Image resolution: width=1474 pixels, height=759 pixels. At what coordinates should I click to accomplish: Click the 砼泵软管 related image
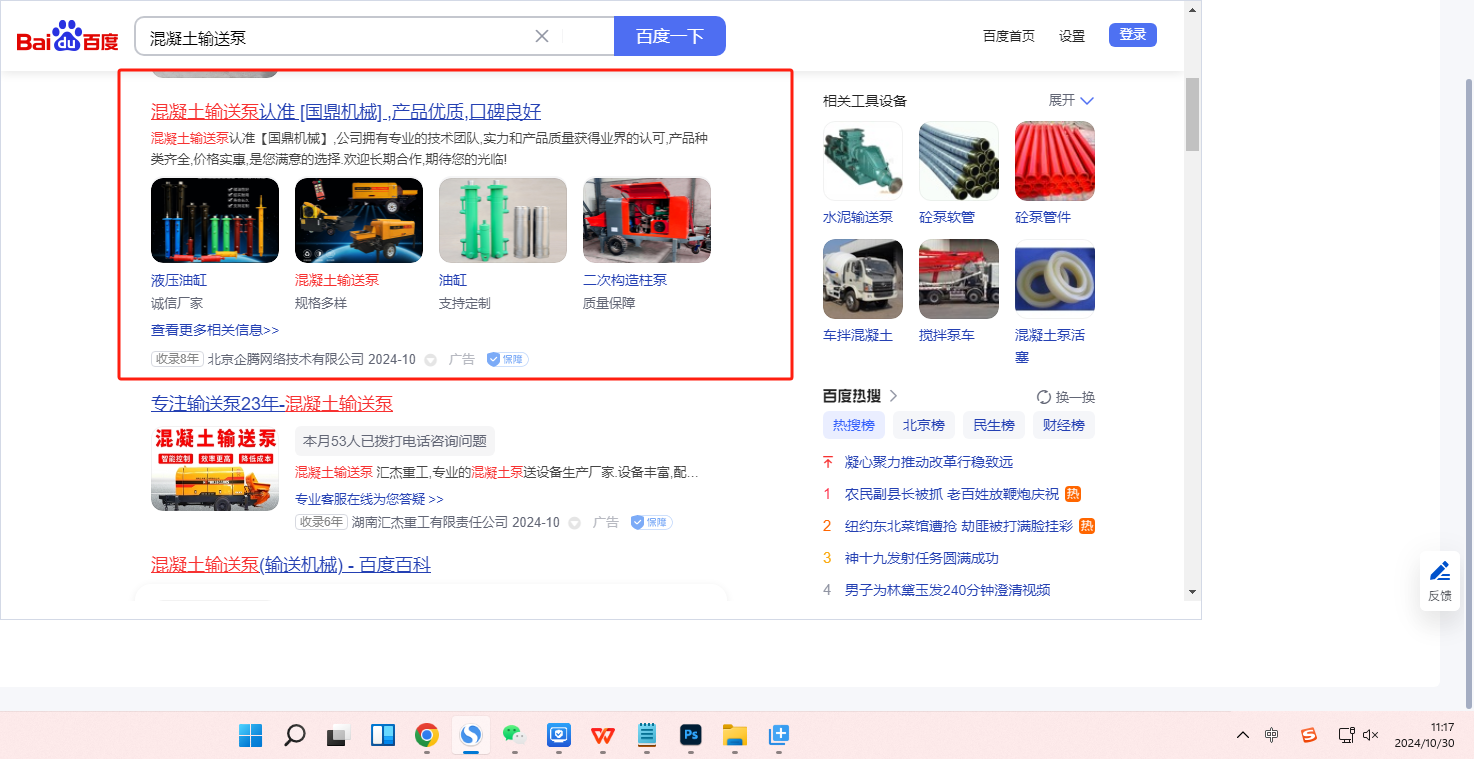pyautogui.click(x=959, y=161)
